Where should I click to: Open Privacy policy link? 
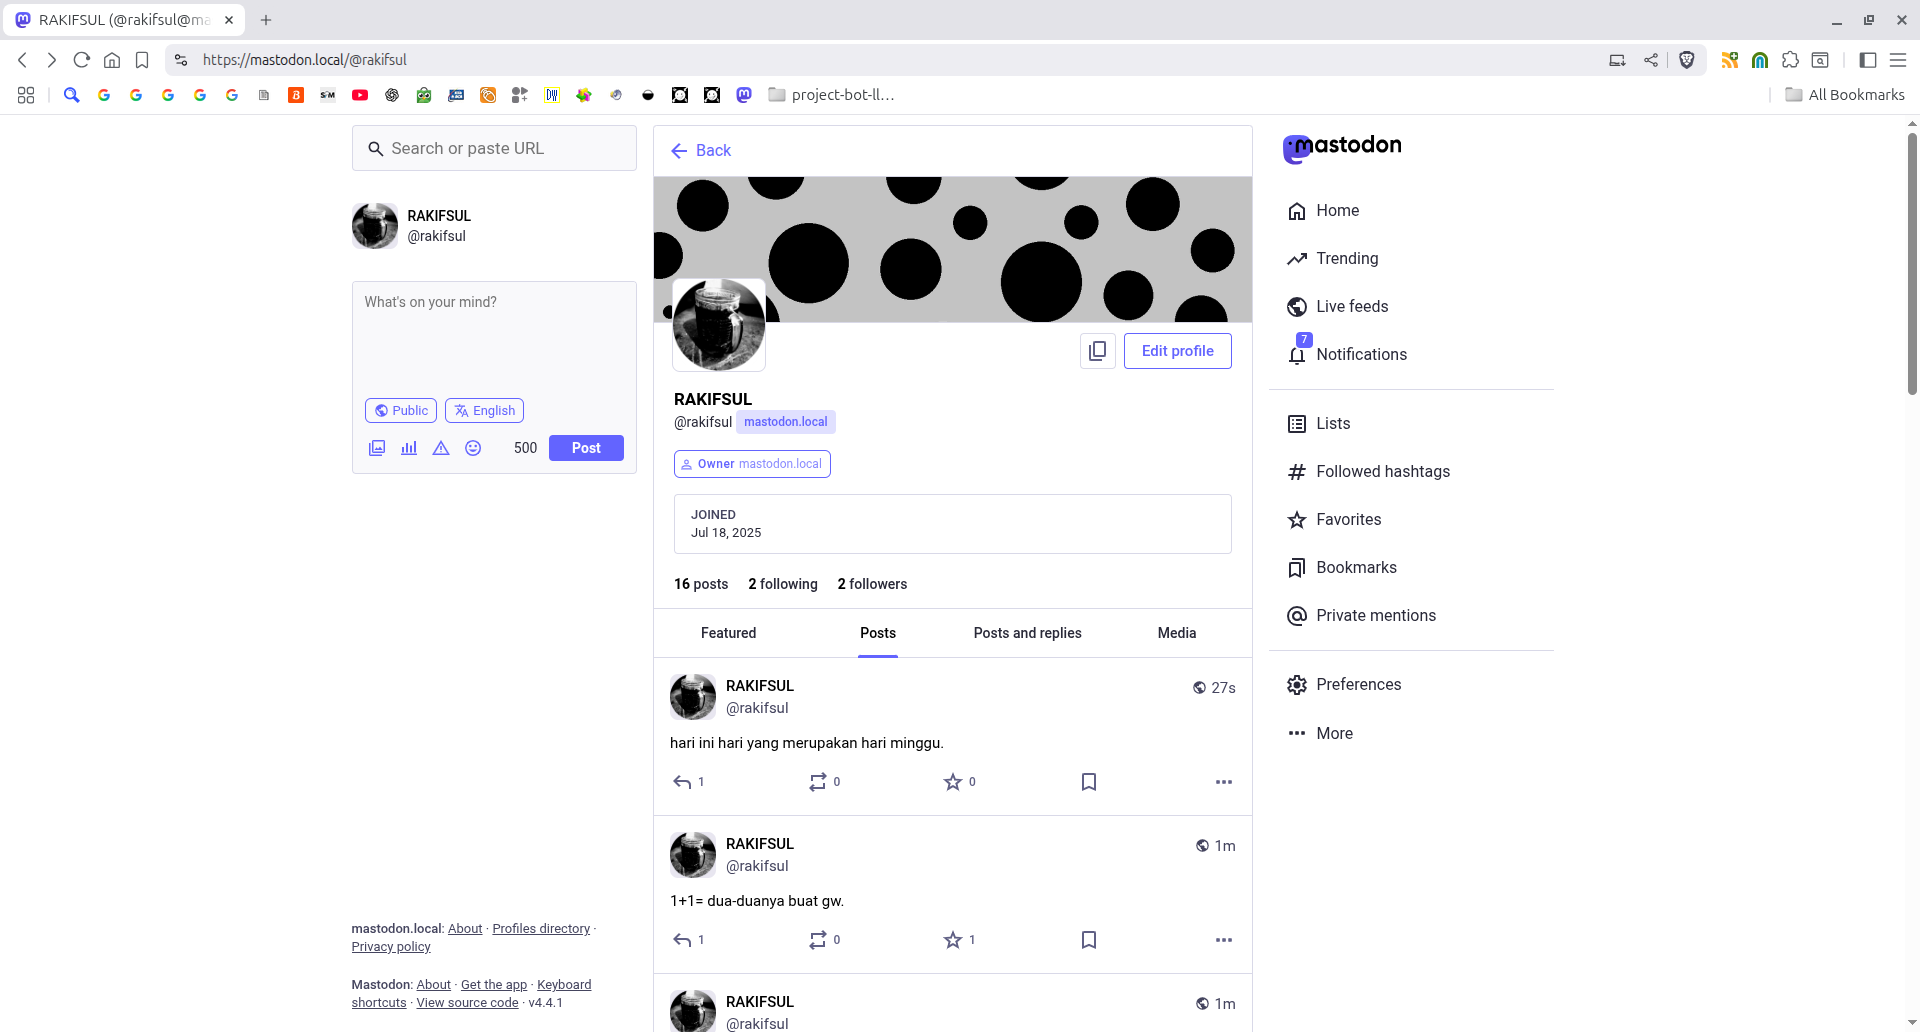[x=391, y=947]
